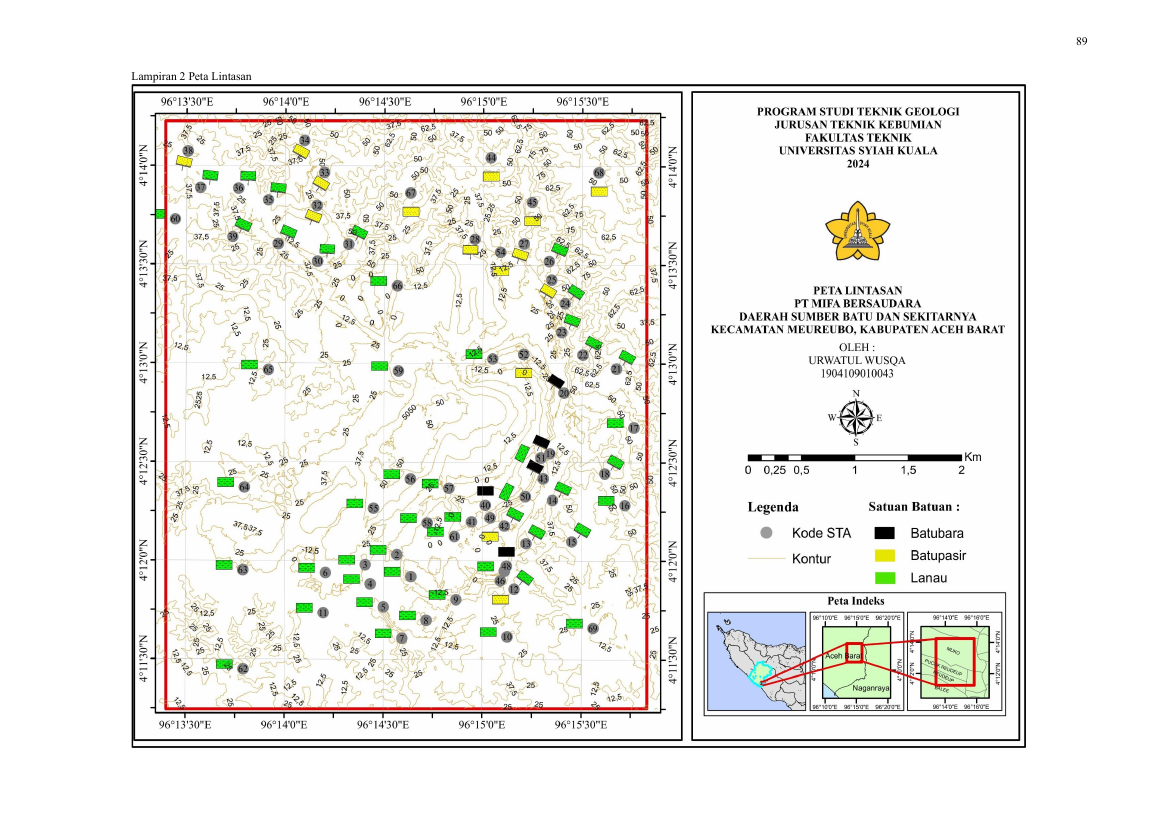Click station marker 7 on the map
1158x819 pixels.
click(402, 638)
